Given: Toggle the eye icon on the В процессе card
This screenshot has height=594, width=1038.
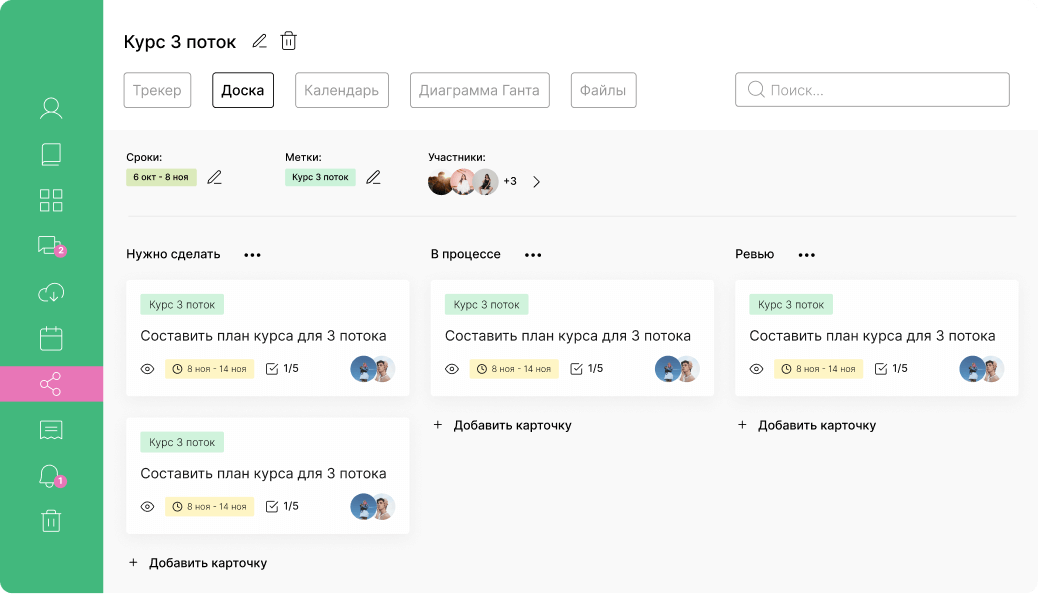Looking at the screenshot, I should tap(452, 369).
